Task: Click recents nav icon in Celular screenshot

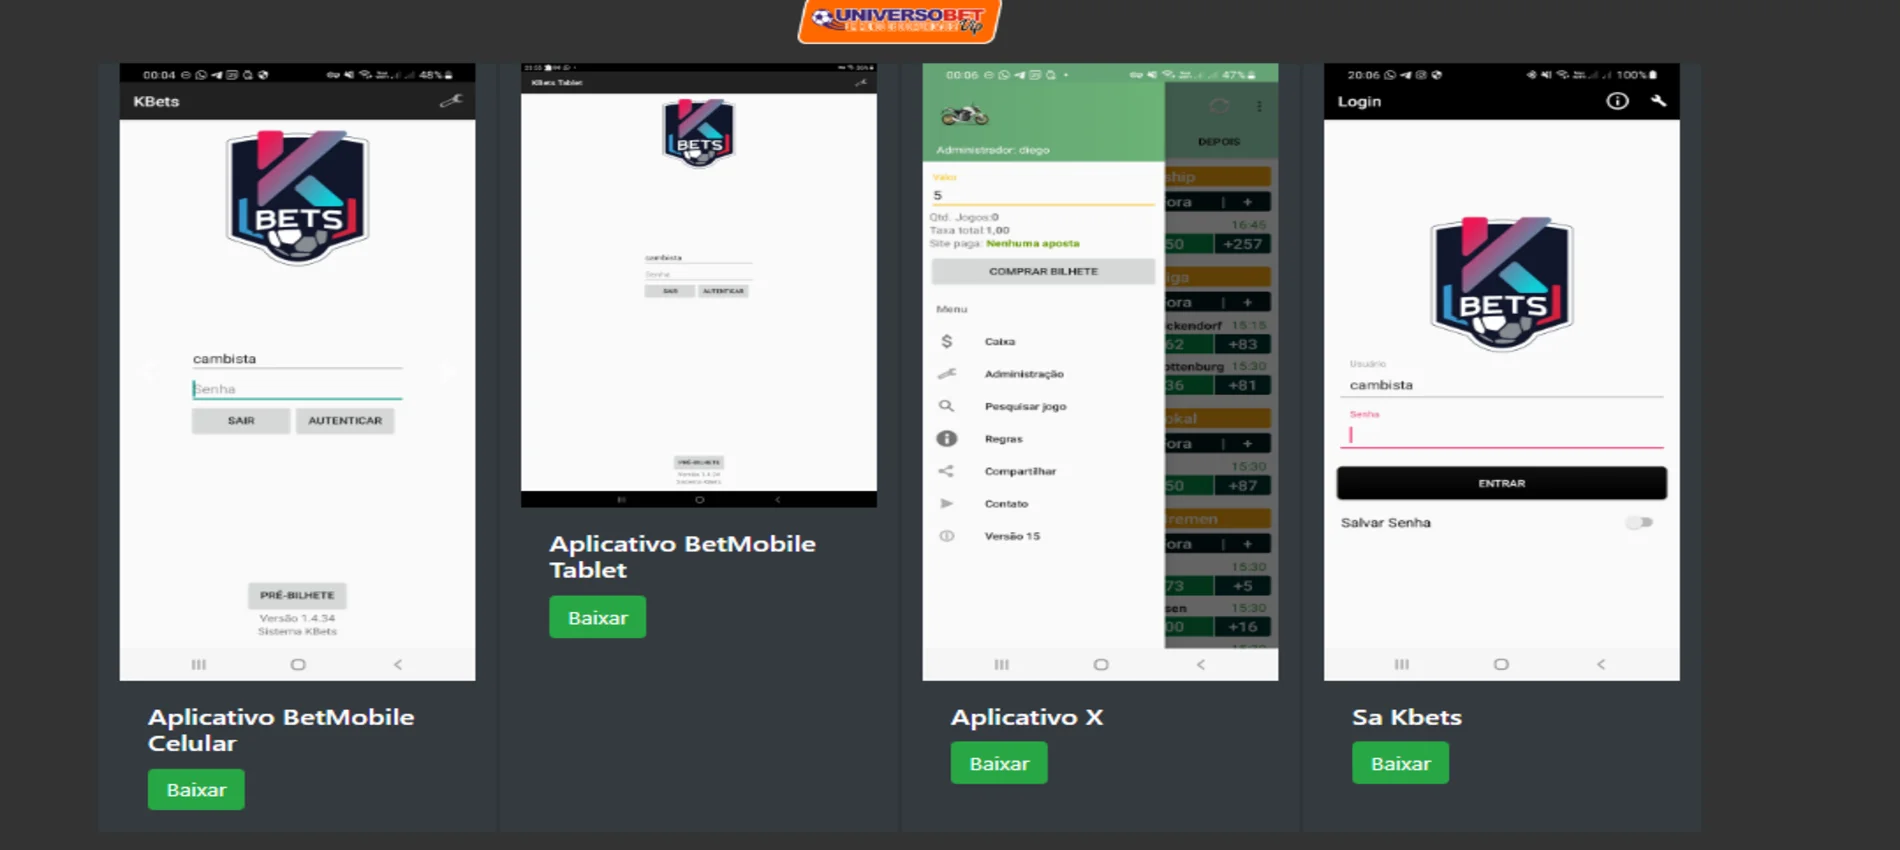Action: point(199,664)
